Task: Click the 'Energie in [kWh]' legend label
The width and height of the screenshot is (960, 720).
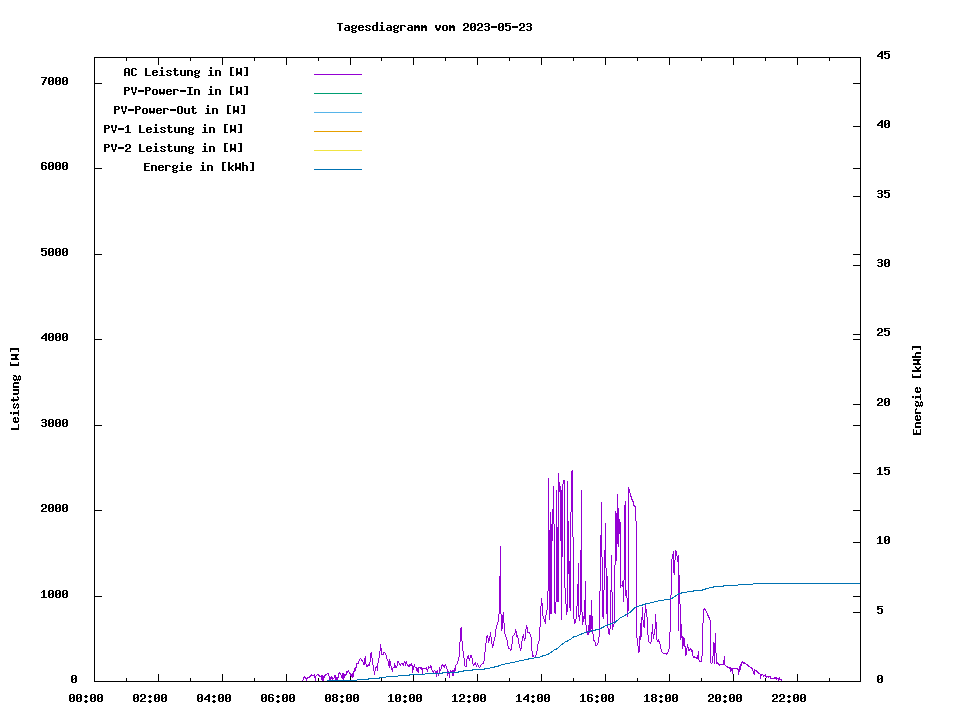Action: (199, 167)
